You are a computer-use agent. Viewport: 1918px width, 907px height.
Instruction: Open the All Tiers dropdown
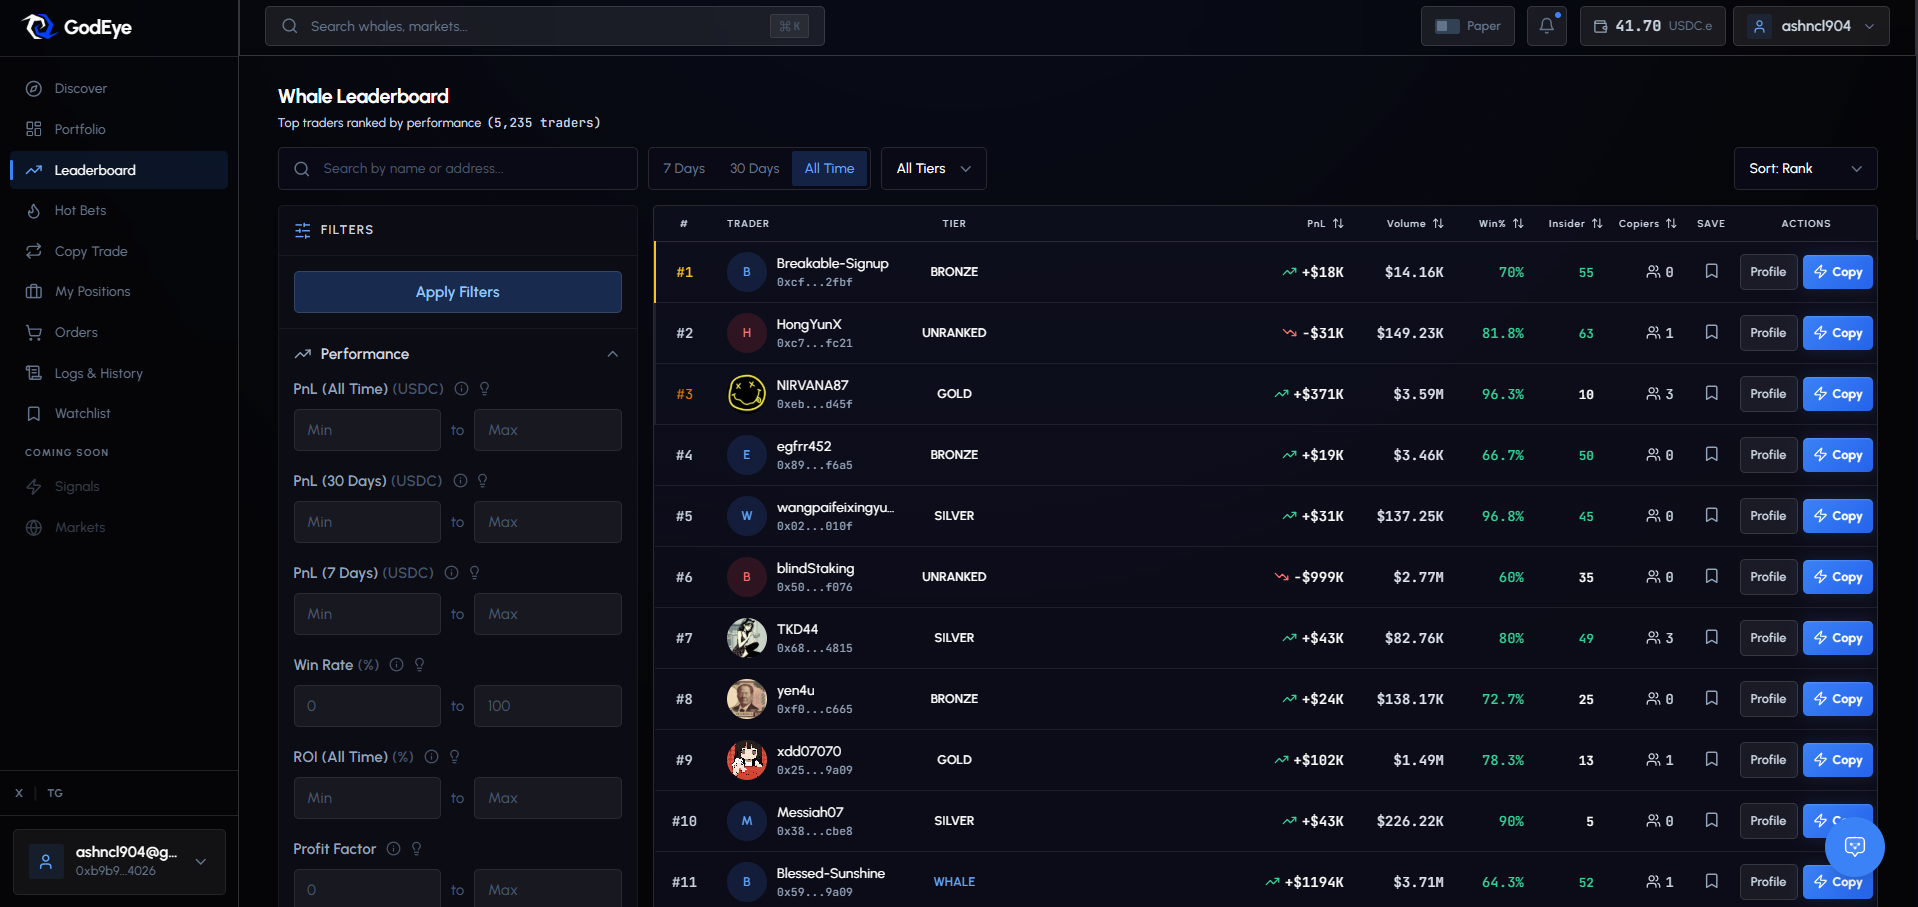click(x=932, y=168)
